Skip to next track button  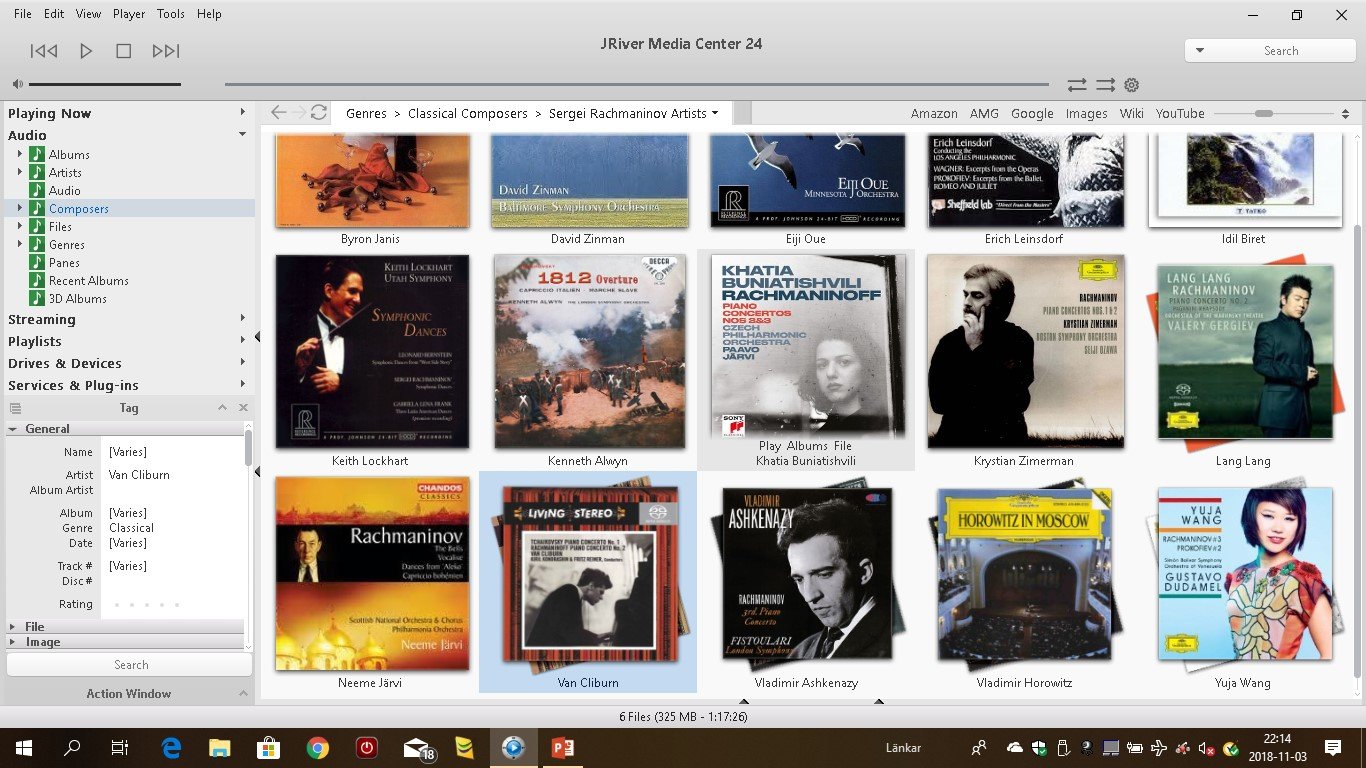pyautogui.click(x=166, y=51)
